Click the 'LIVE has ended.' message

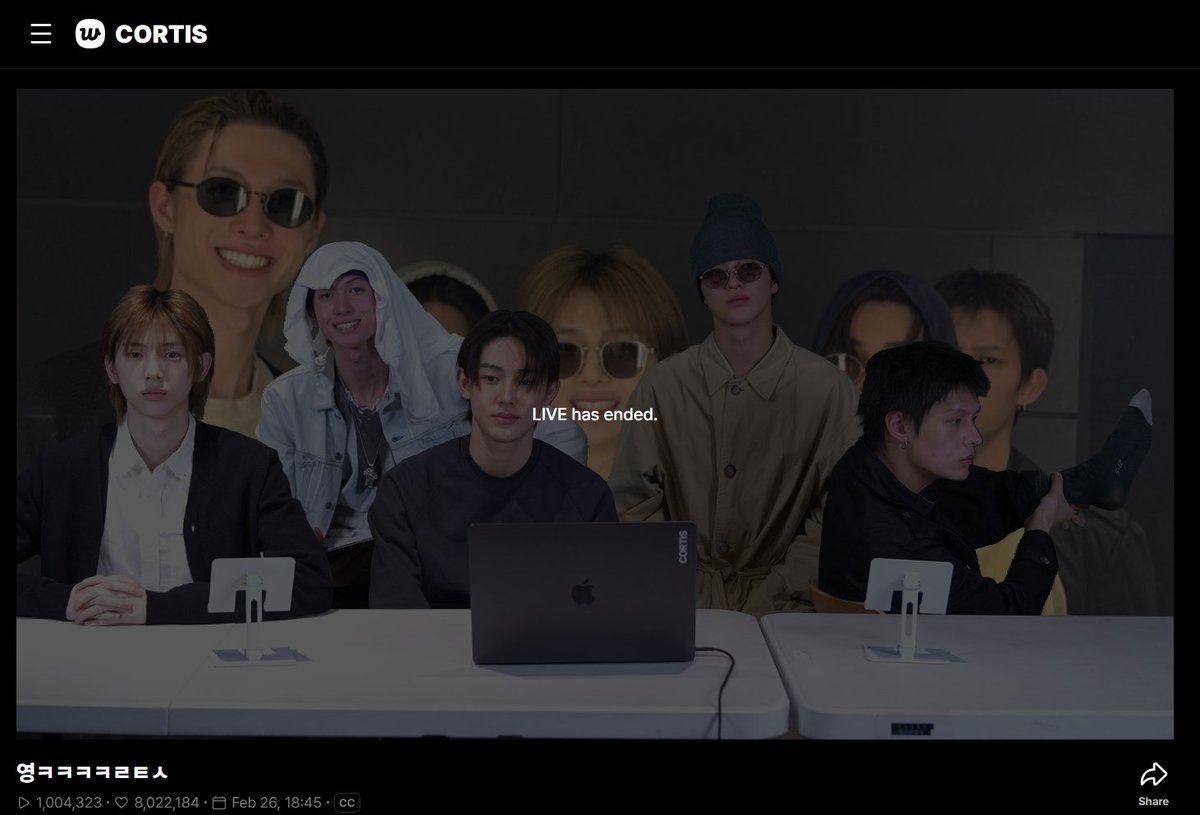click(594, 414)
